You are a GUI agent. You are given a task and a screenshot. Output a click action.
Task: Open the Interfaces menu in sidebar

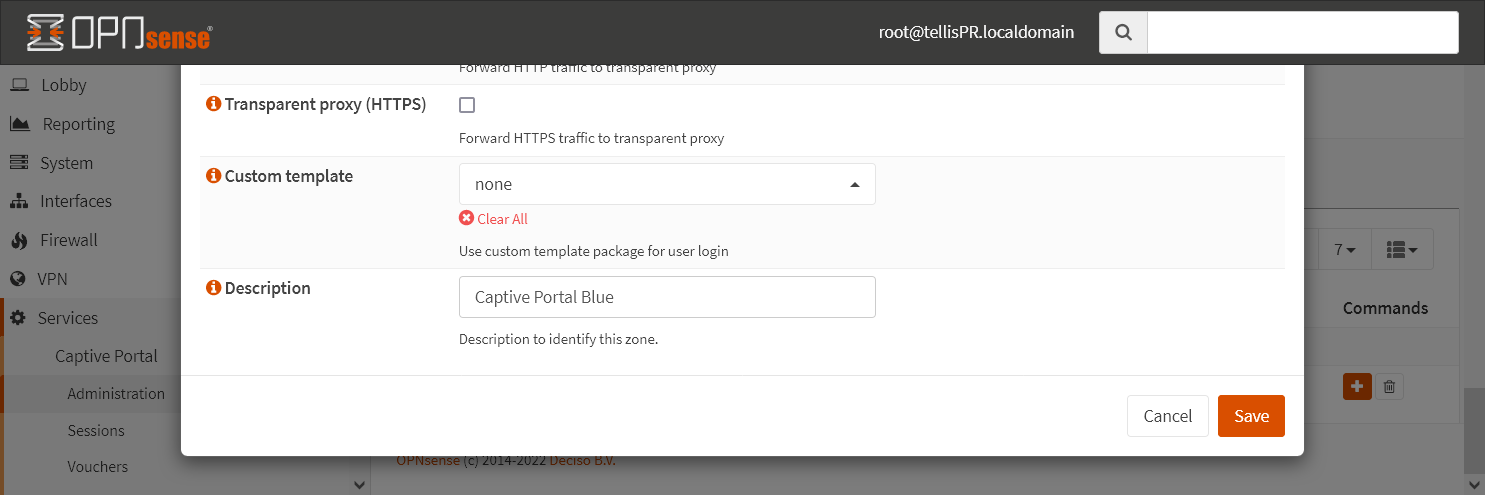tap(75, 201)
